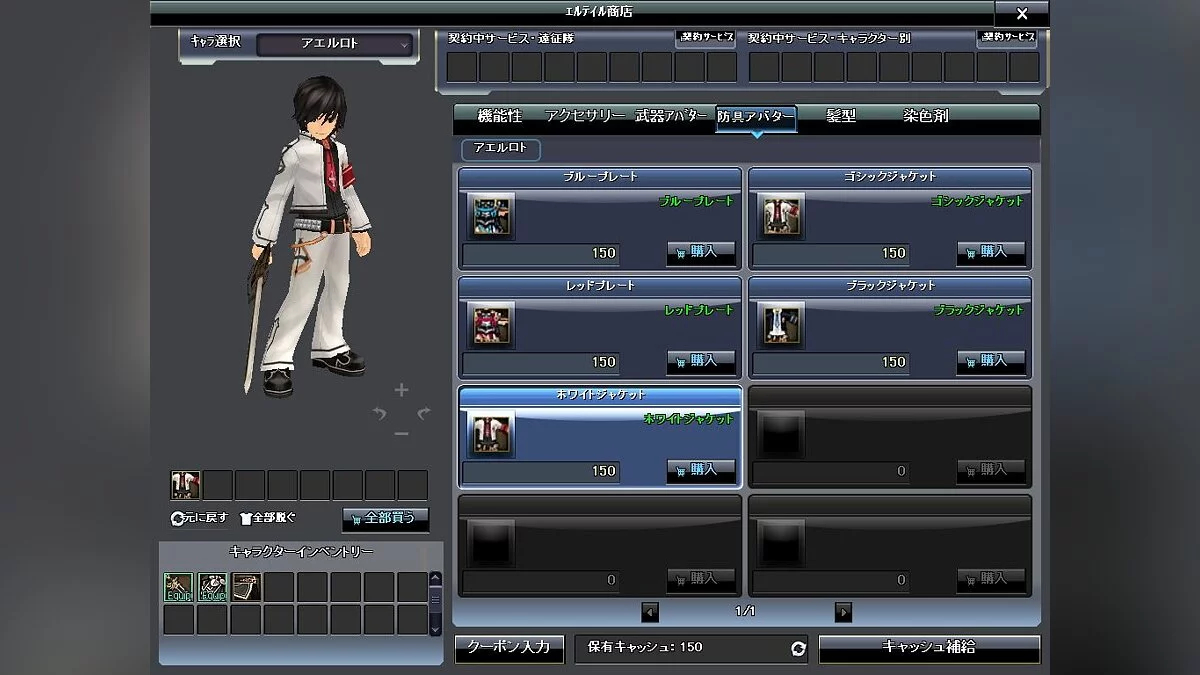Click the first キャラクター別 contract service slot
The image size is (1200, 675).
(x=764, y=67)
